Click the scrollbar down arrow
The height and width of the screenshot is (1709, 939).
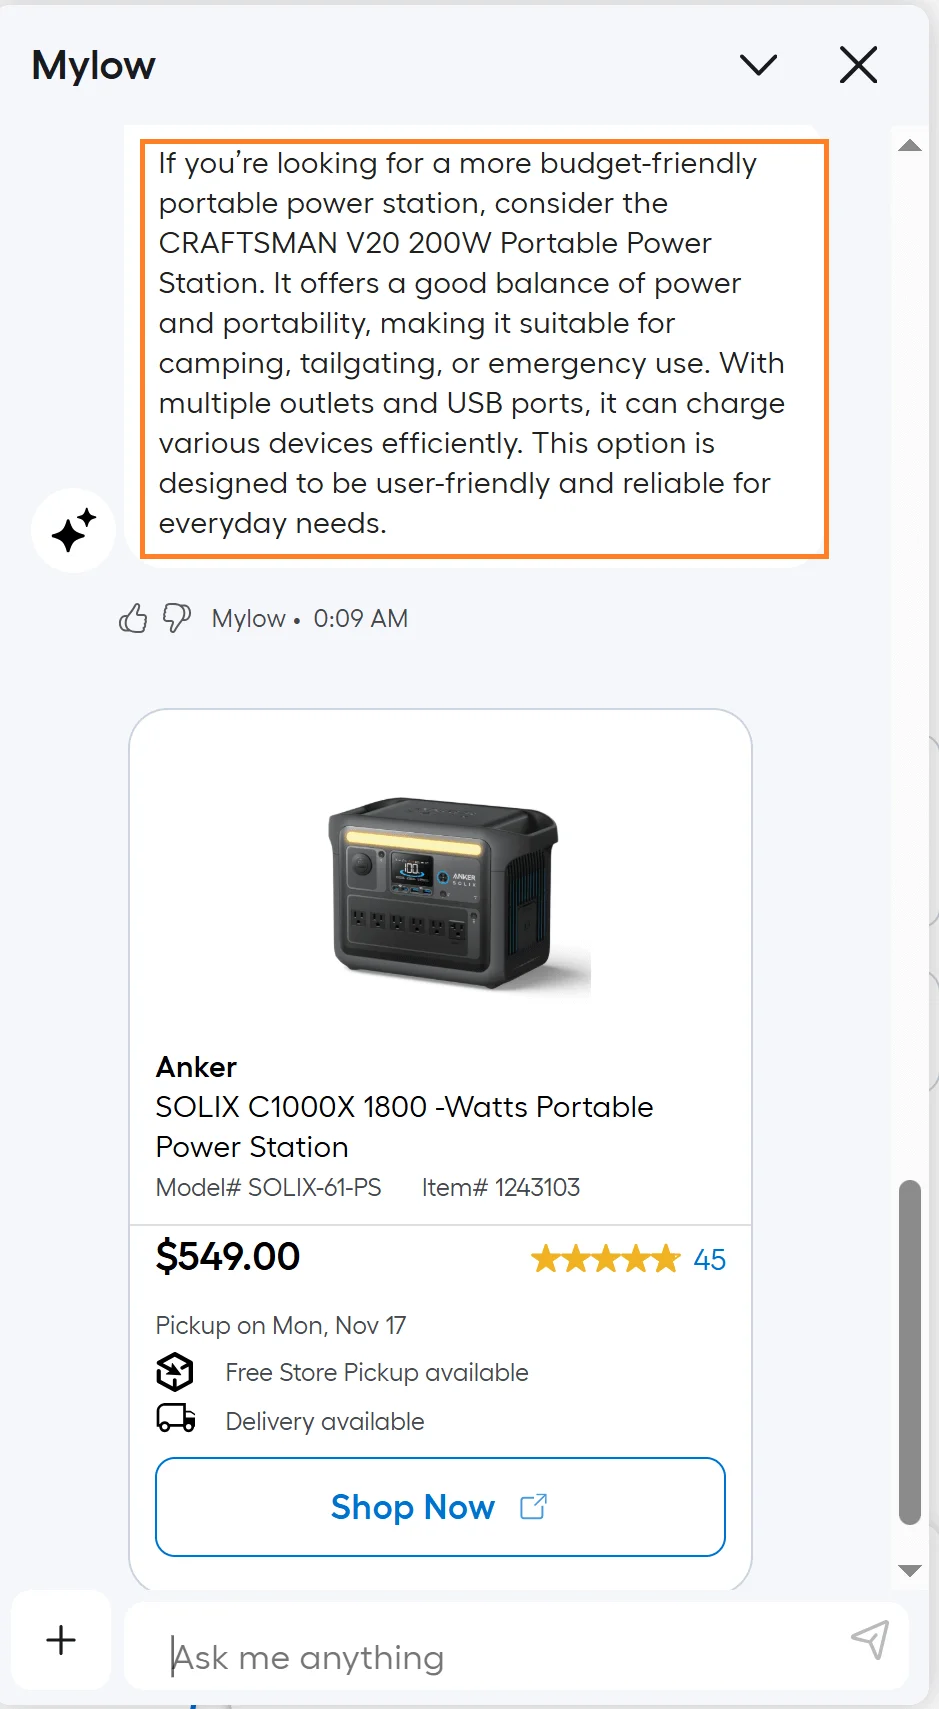pos(910,1568)
